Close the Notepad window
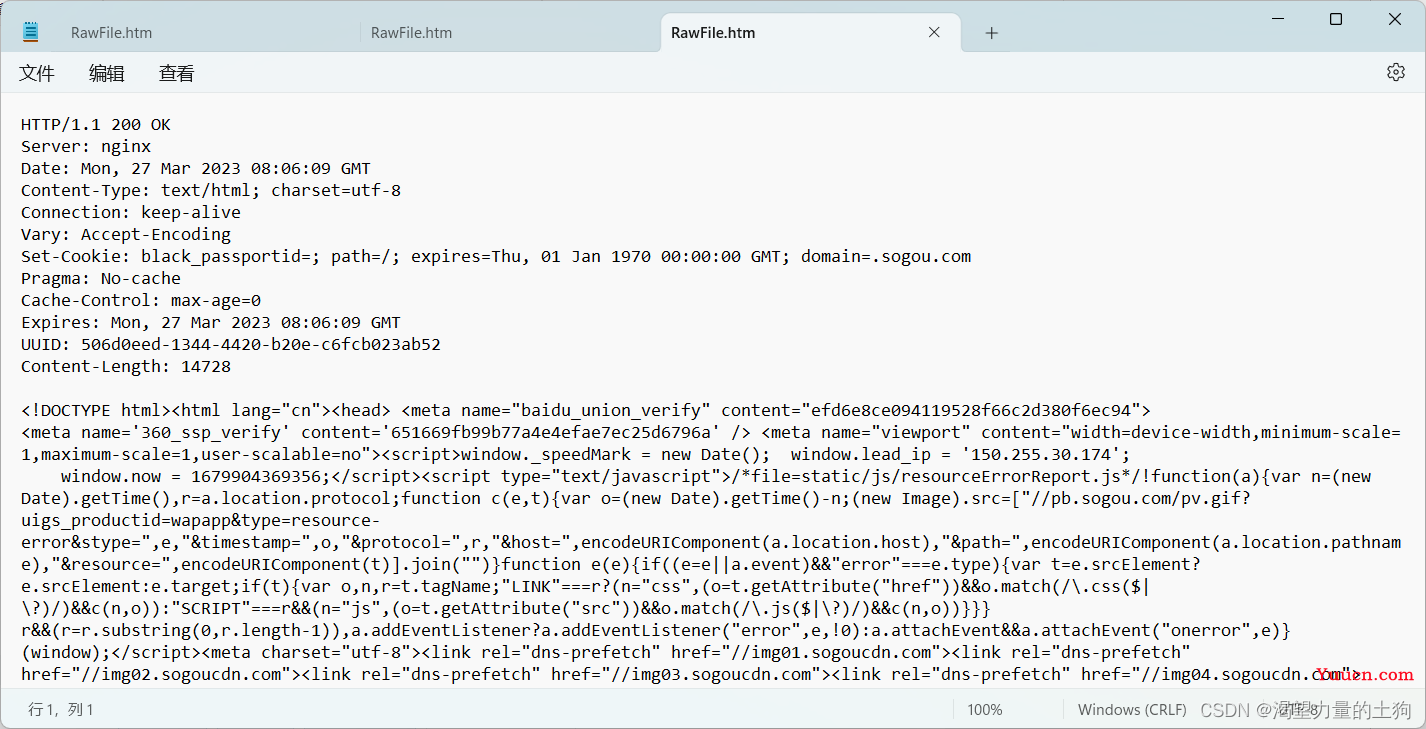 click(1395, 19)
